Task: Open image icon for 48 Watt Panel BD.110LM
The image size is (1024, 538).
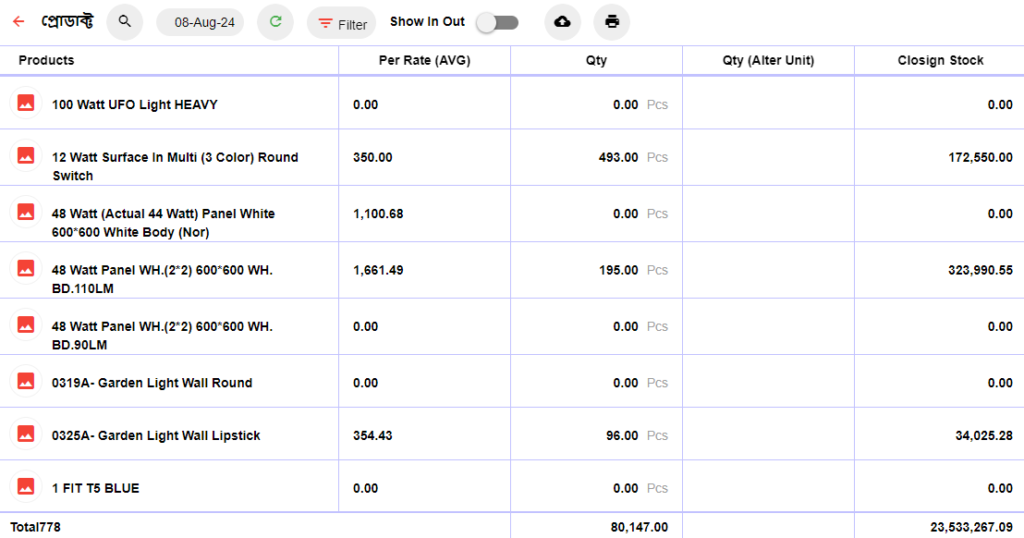Action: 25,268
